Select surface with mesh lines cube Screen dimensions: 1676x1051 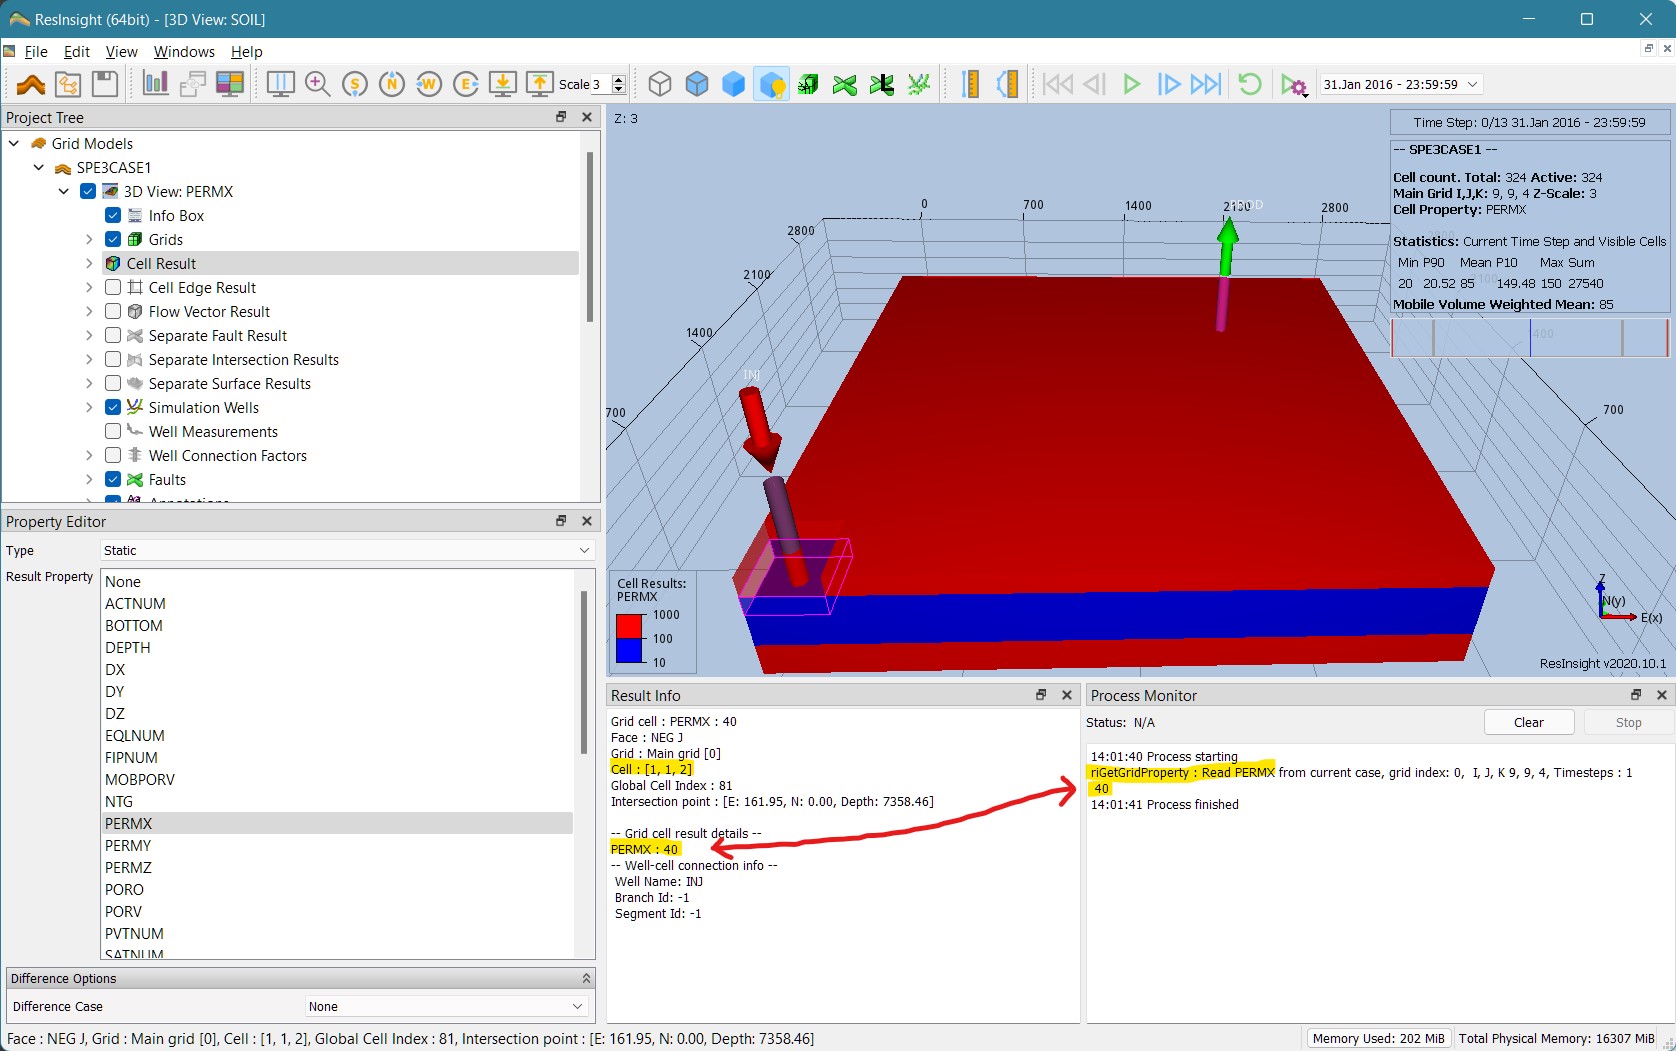[x=697, y=85]
